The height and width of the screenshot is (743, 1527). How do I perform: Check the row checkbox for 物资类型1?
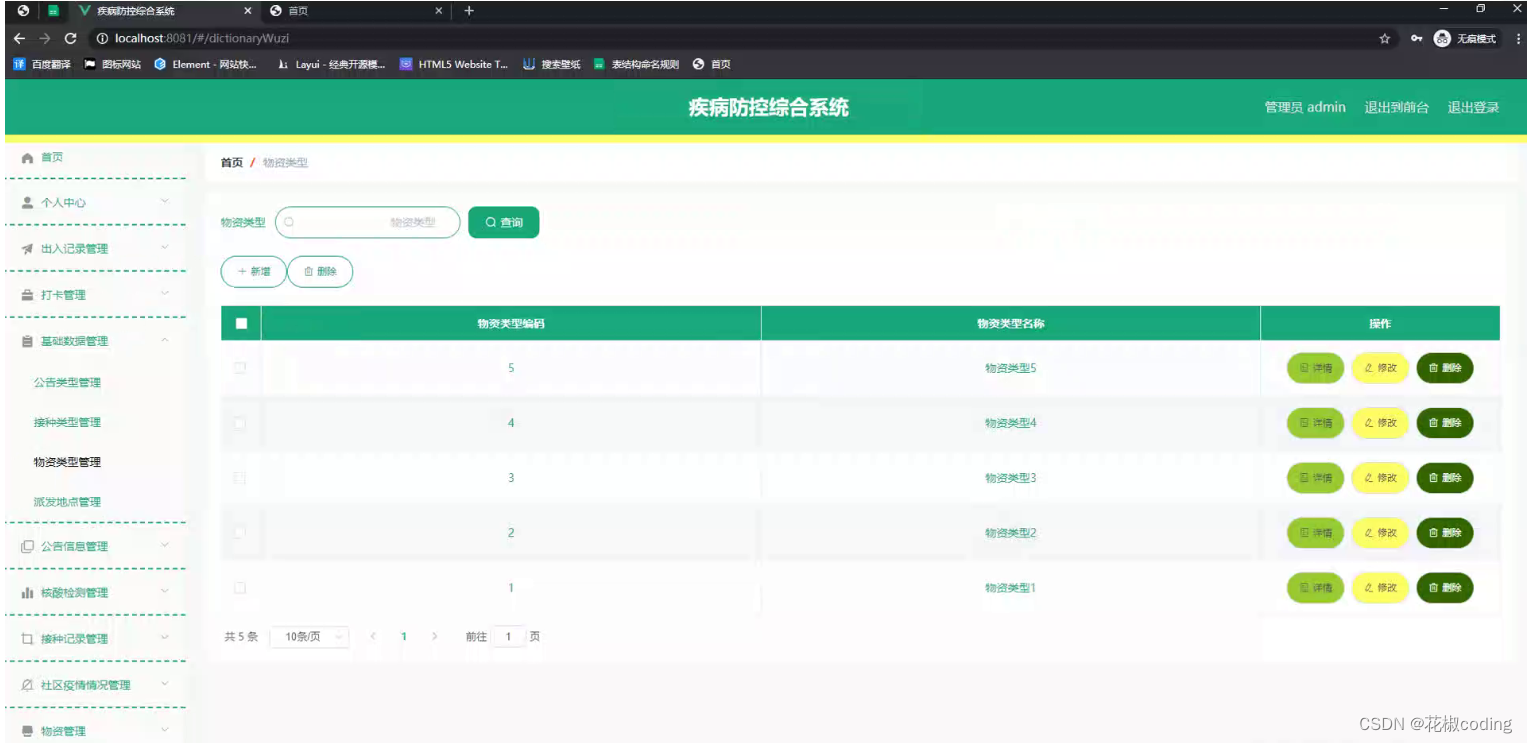[240, 588]
